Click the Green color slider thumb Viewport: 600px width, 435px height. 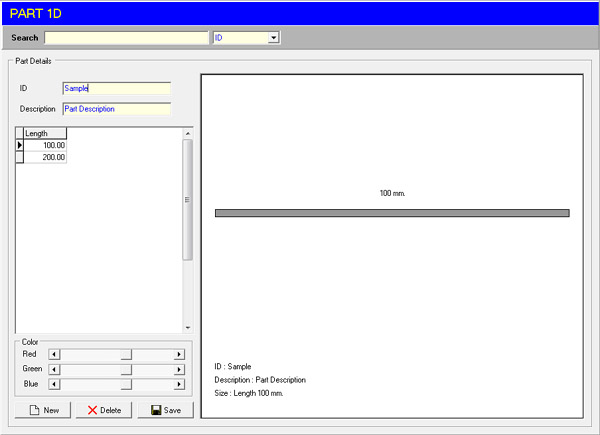pyautogui.click(x=126, y=370)
